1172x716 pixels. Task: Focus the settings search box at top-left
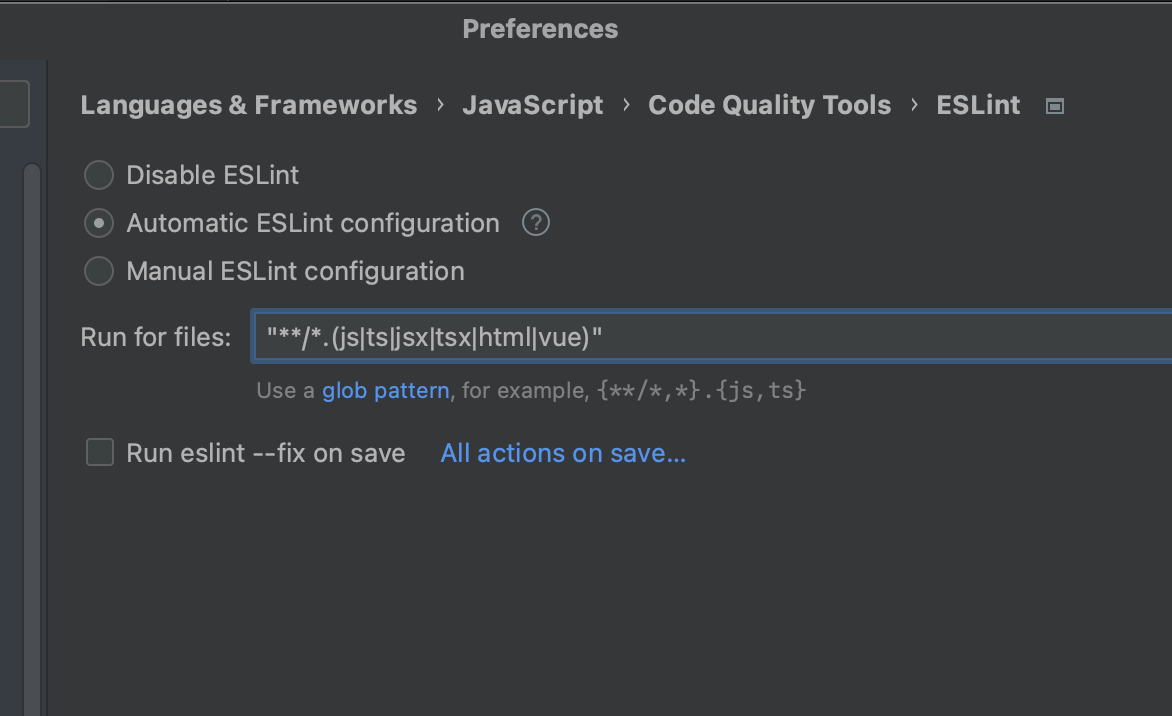click(x=14, y=104)
